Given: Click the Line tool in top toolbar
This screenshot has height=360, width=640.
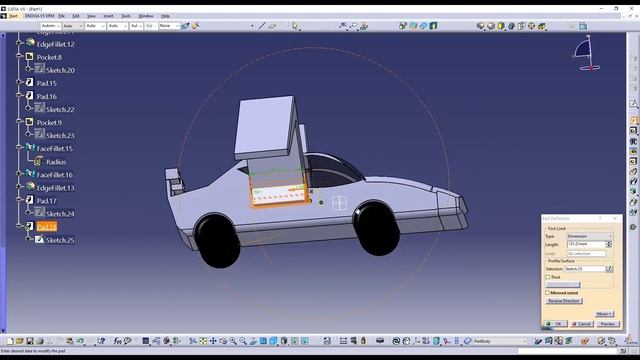Looking at the screenshot, I should [262, 26].
